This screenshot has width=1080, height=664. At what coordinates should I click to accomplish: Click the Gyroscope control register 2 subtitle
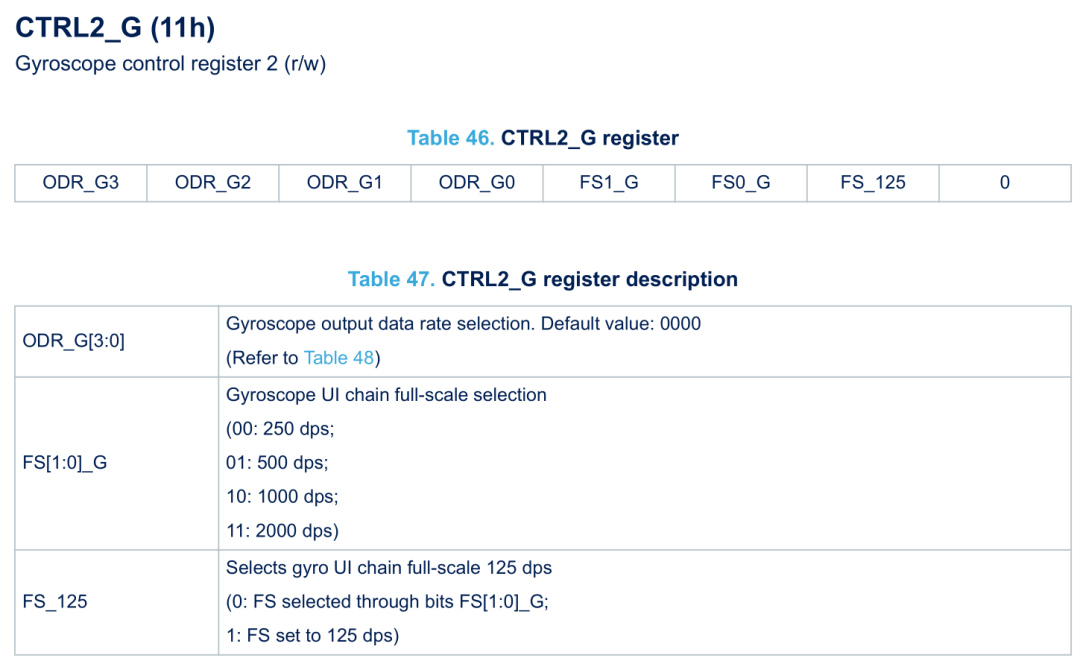(170, 64)
